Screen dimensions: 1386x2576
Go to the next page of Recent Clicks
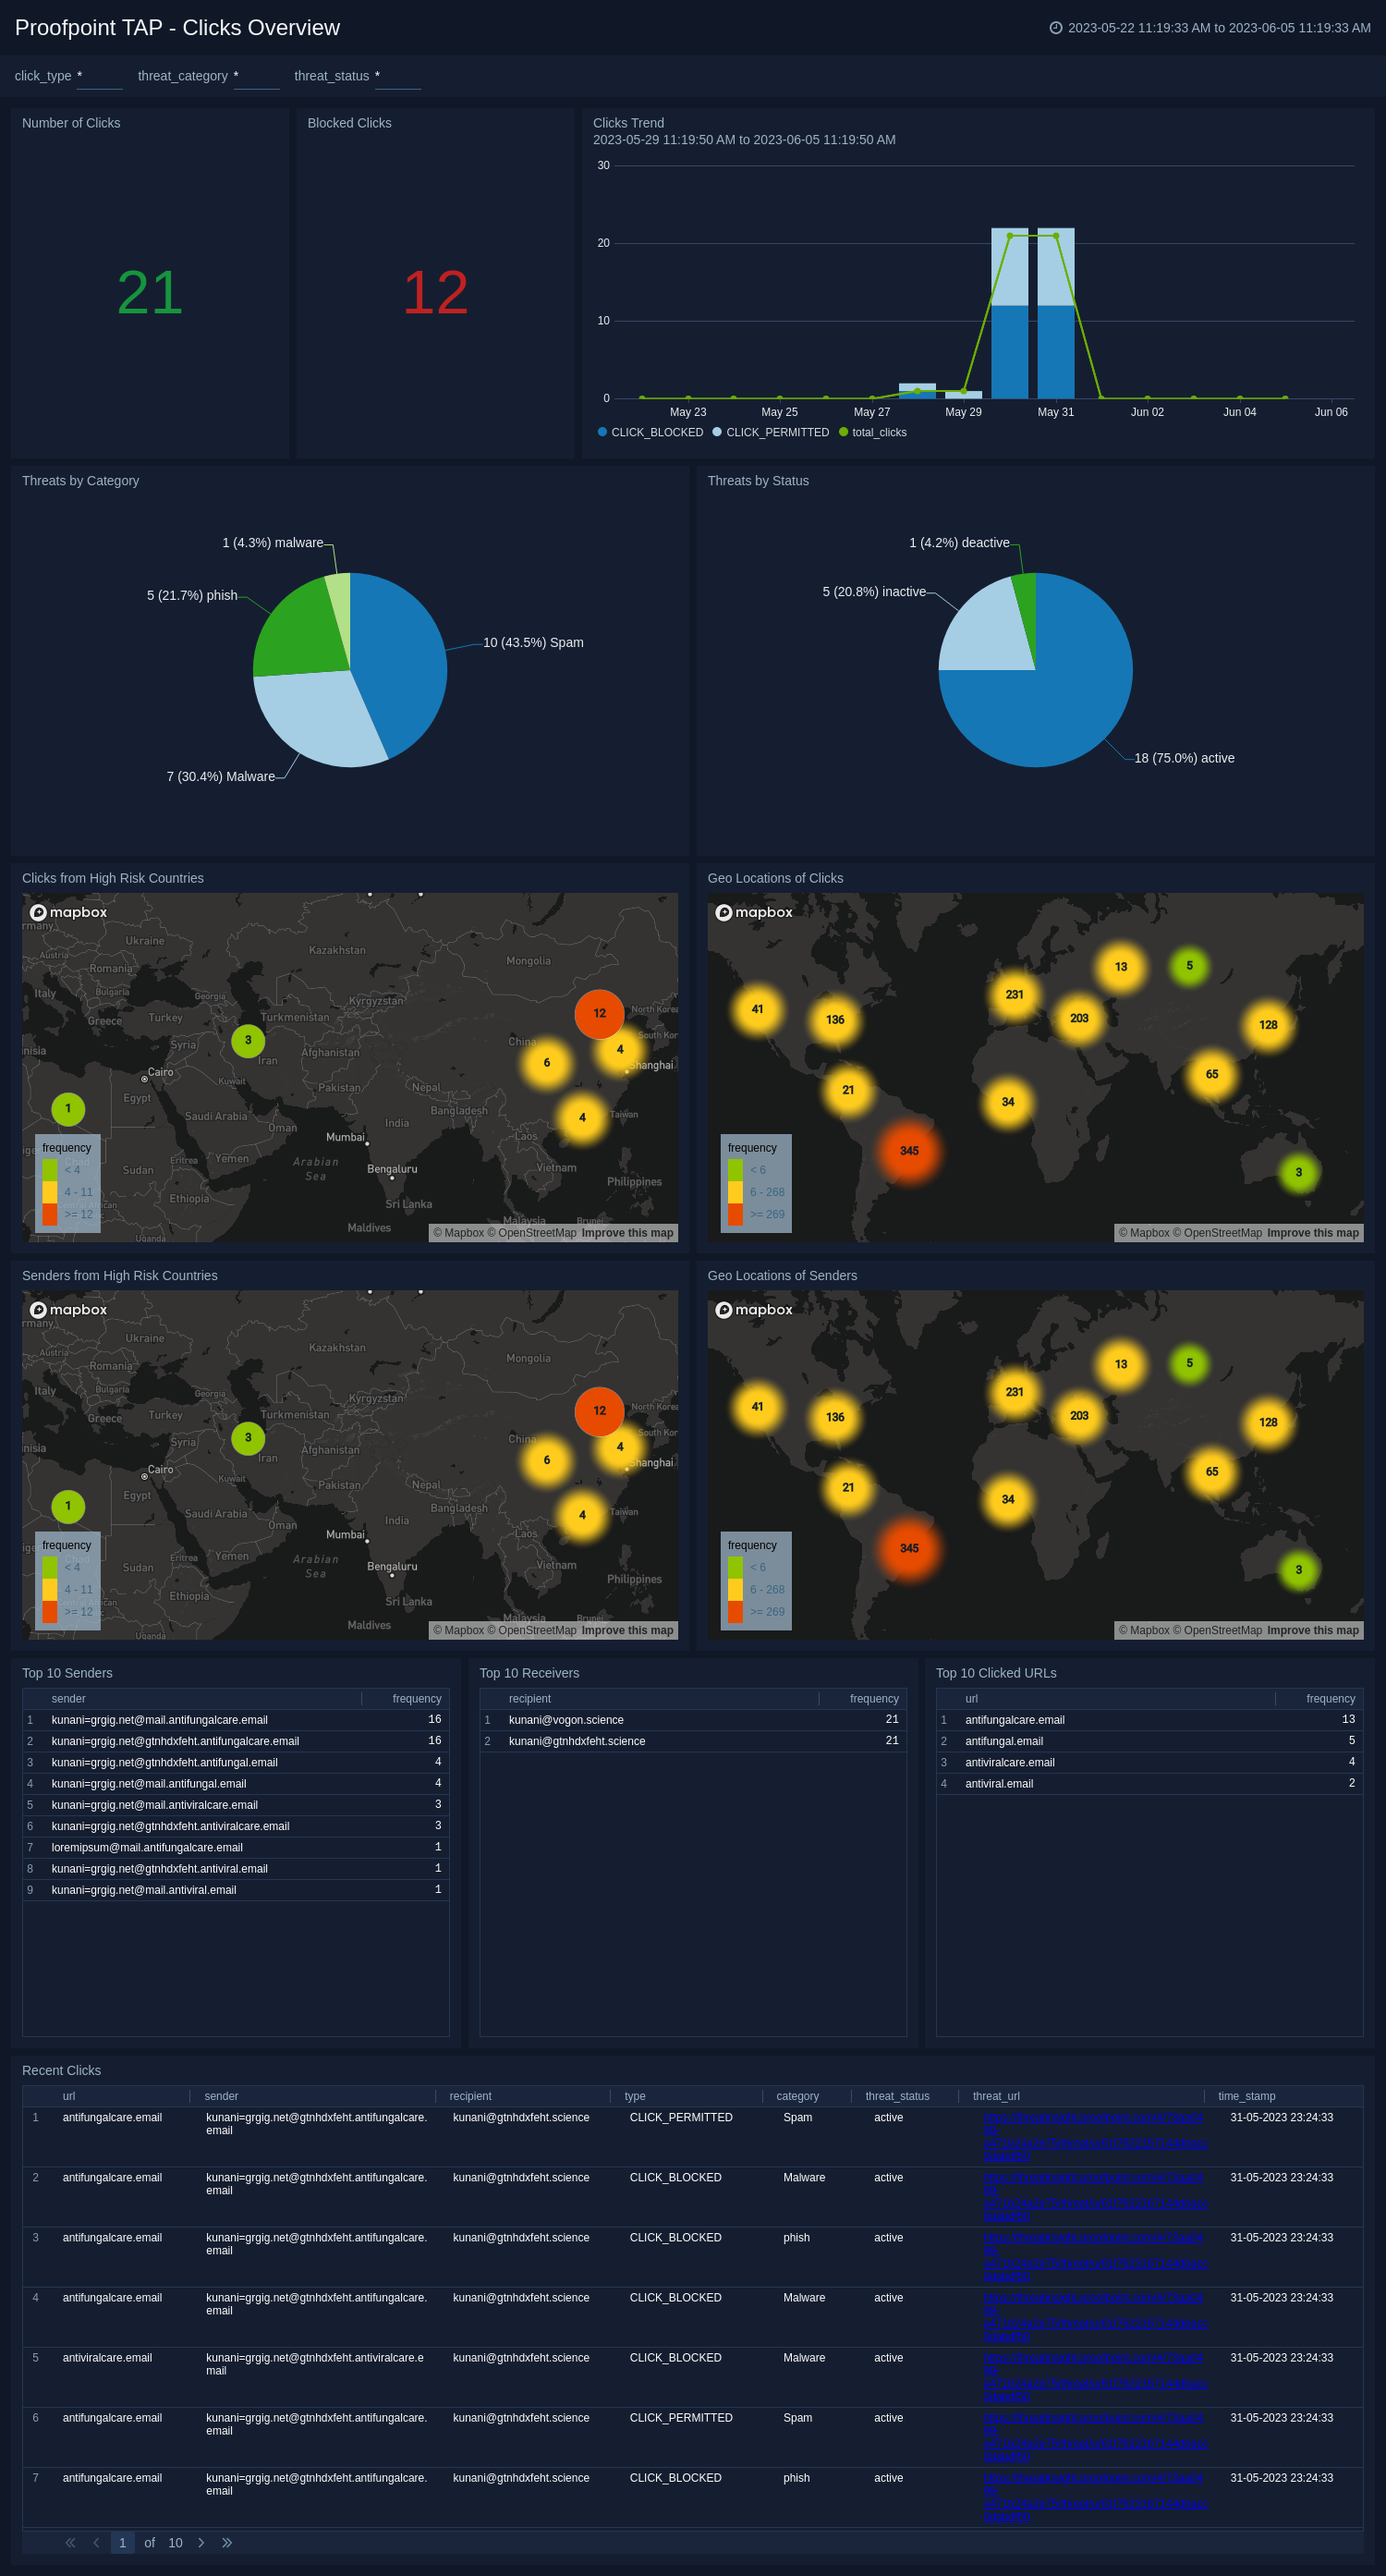(201, 2542)
